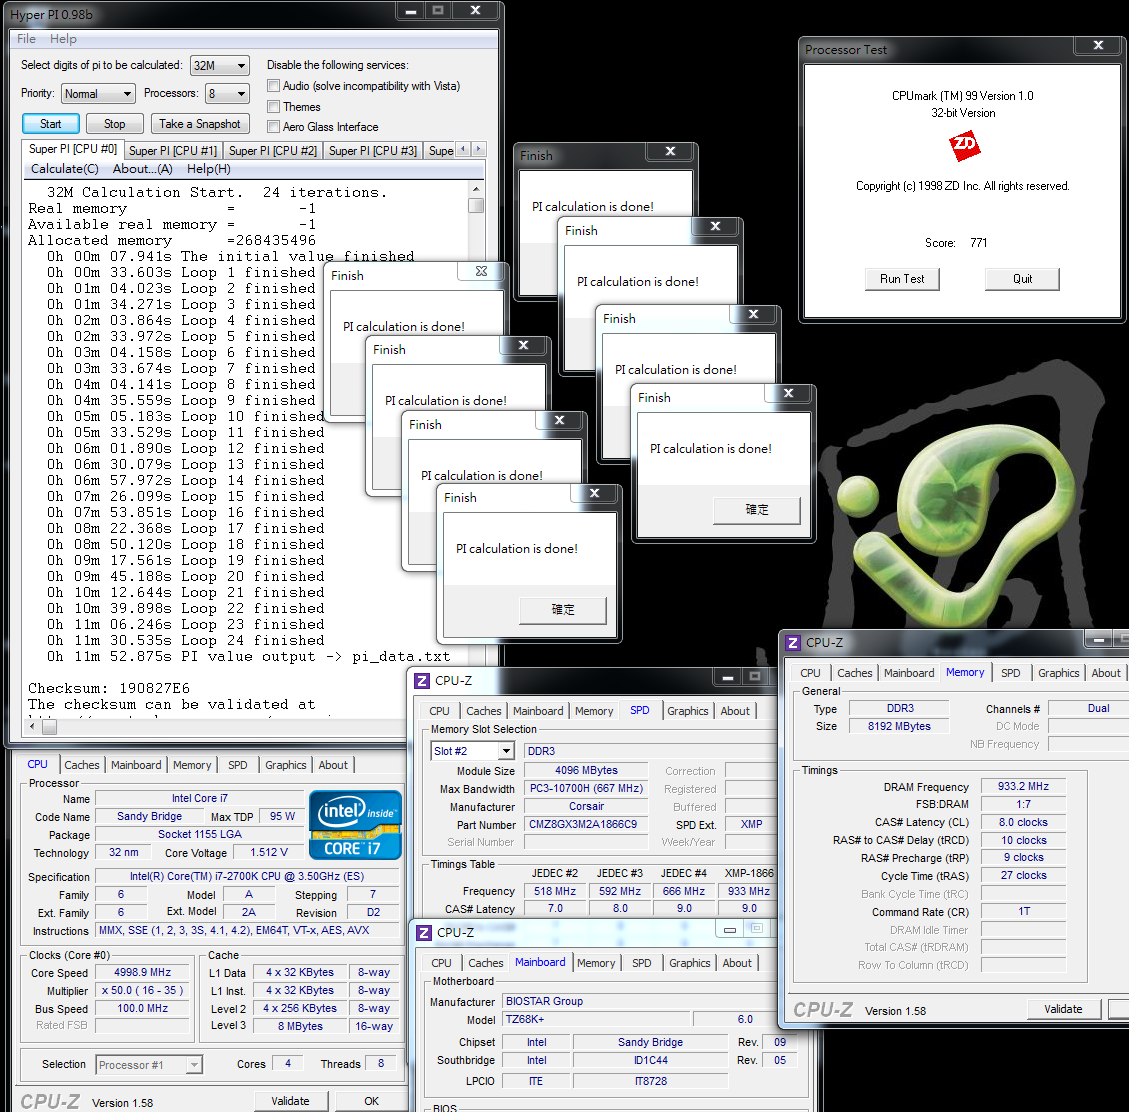Click Validate in the CPU-Z Memory window
This screenshot has height=1112, width=1129.
point(1063,1009)
